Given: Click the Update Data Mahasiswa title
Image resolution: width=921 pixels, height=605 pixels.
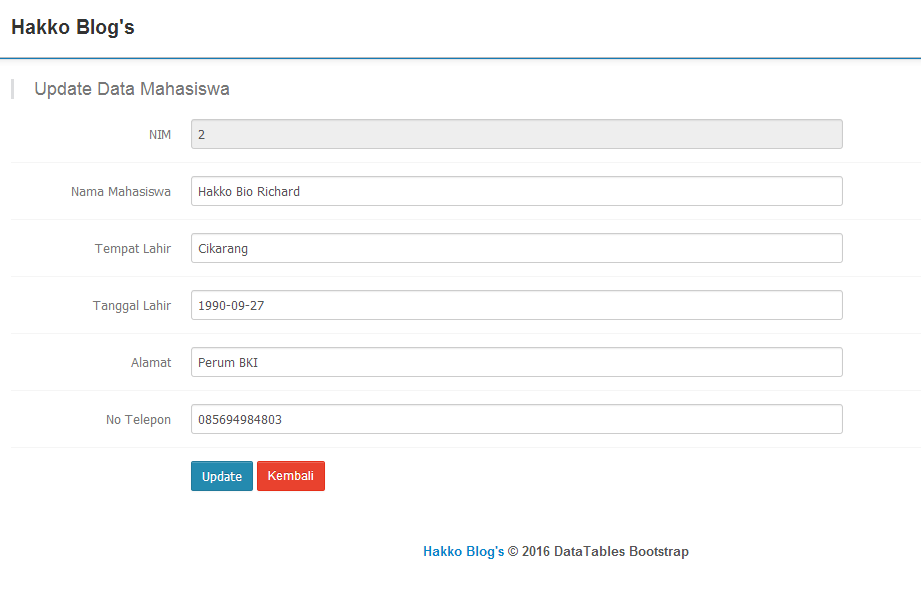Looking at the screenshot, I should click(131, 89).
